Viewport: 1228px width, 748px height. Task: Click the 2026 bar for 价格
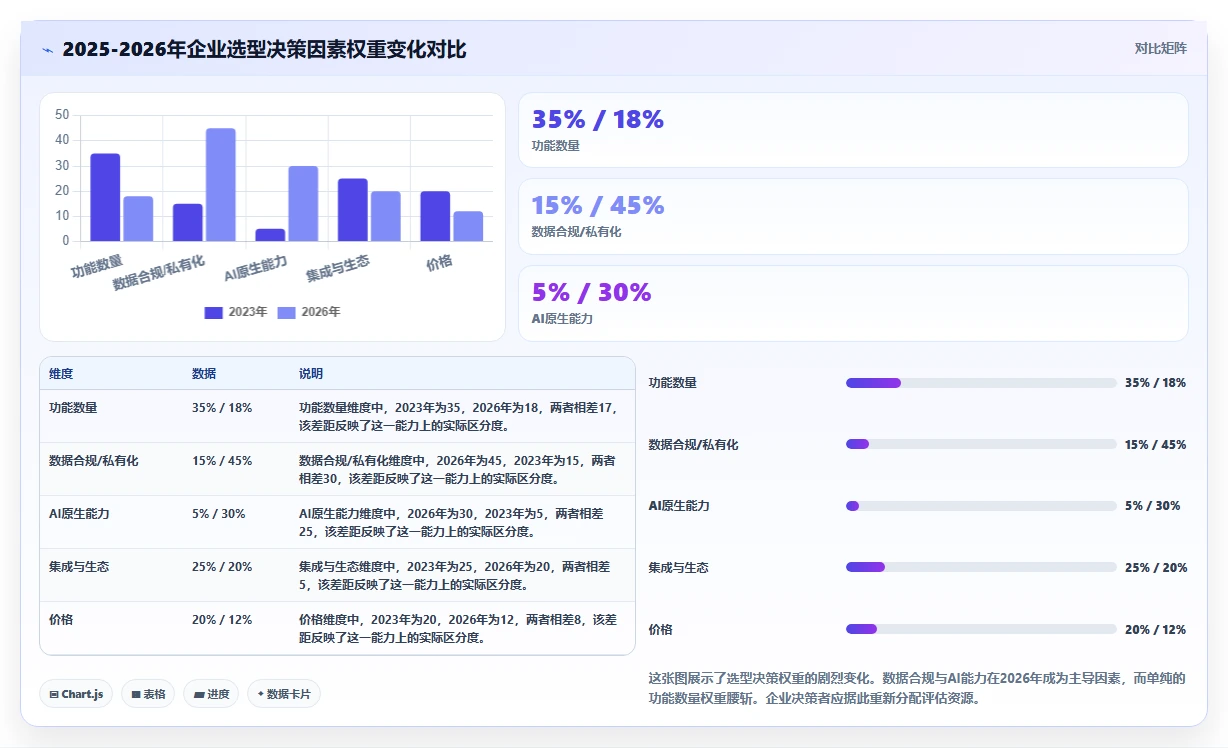point(468,226)
